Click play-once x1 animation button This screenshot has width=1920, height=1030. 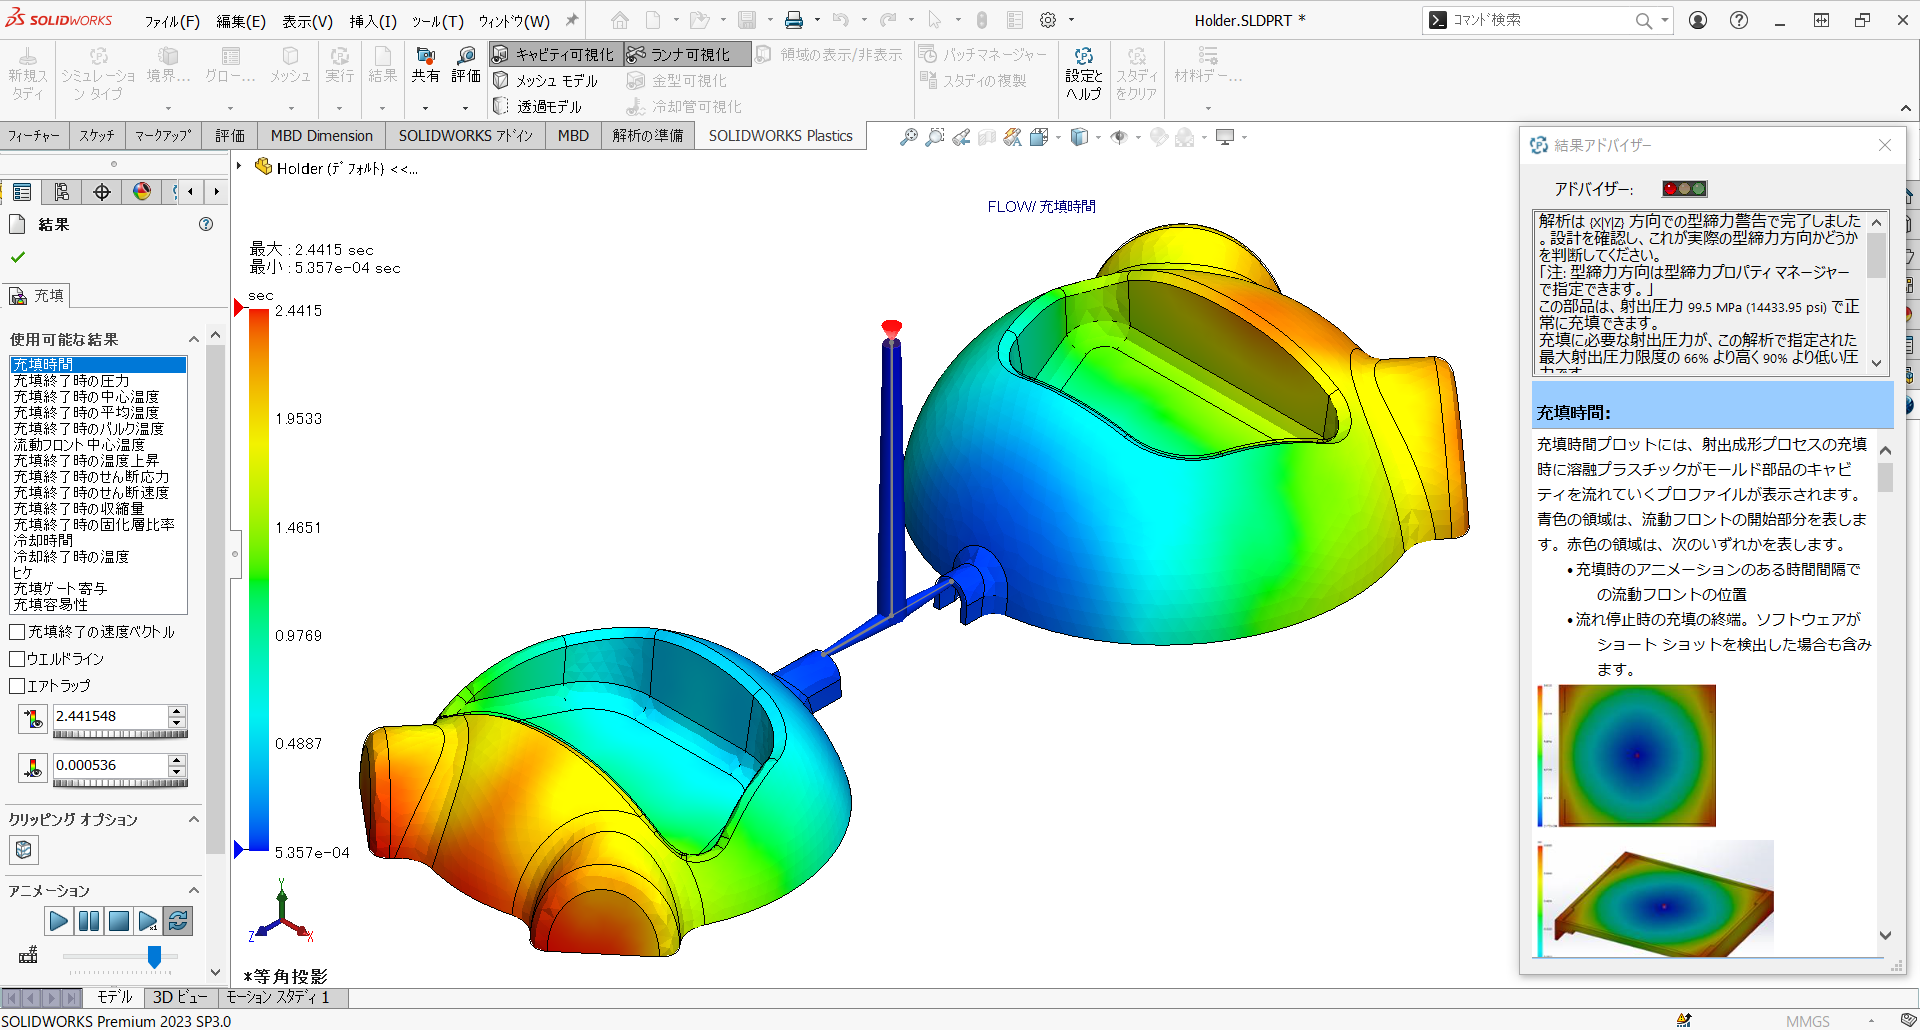[148, 921]
